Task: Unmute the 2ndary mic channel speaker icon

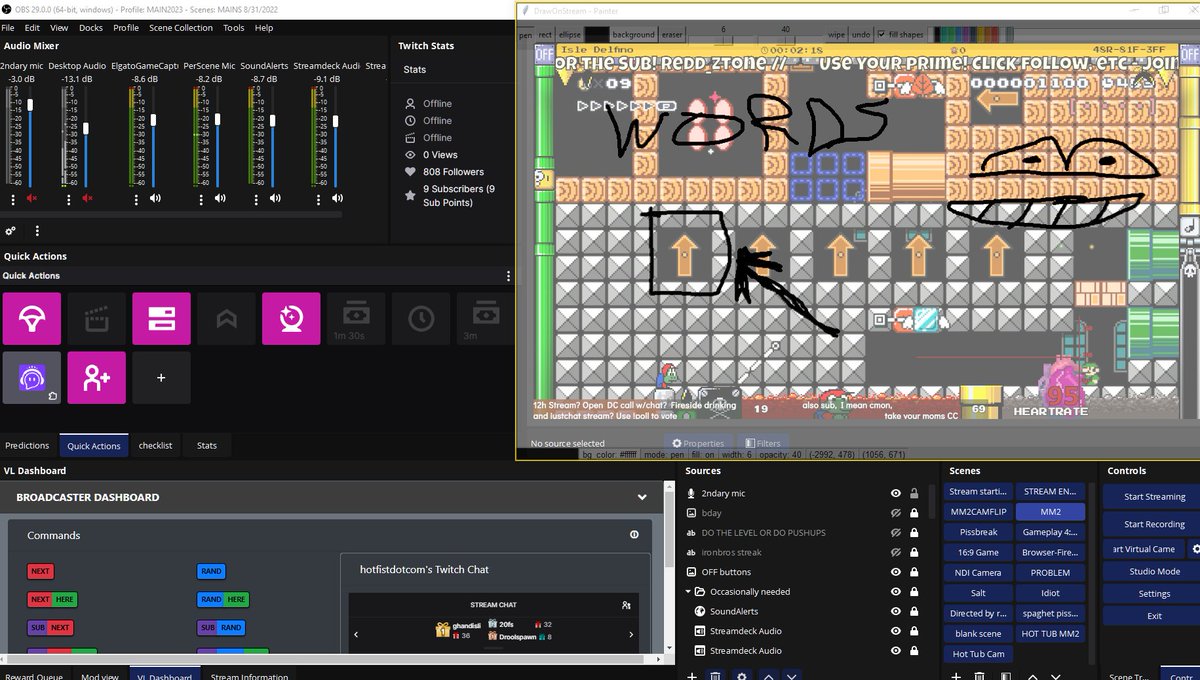Action: pyautogui.click(x=31, y=199)
